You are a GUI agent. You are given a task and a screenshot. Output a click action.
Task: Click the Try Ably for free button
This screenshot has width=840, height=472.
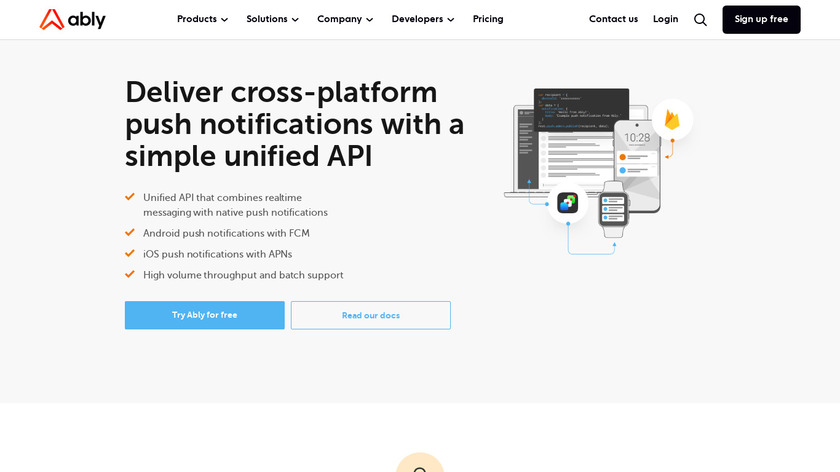click(x=205, y=315)
